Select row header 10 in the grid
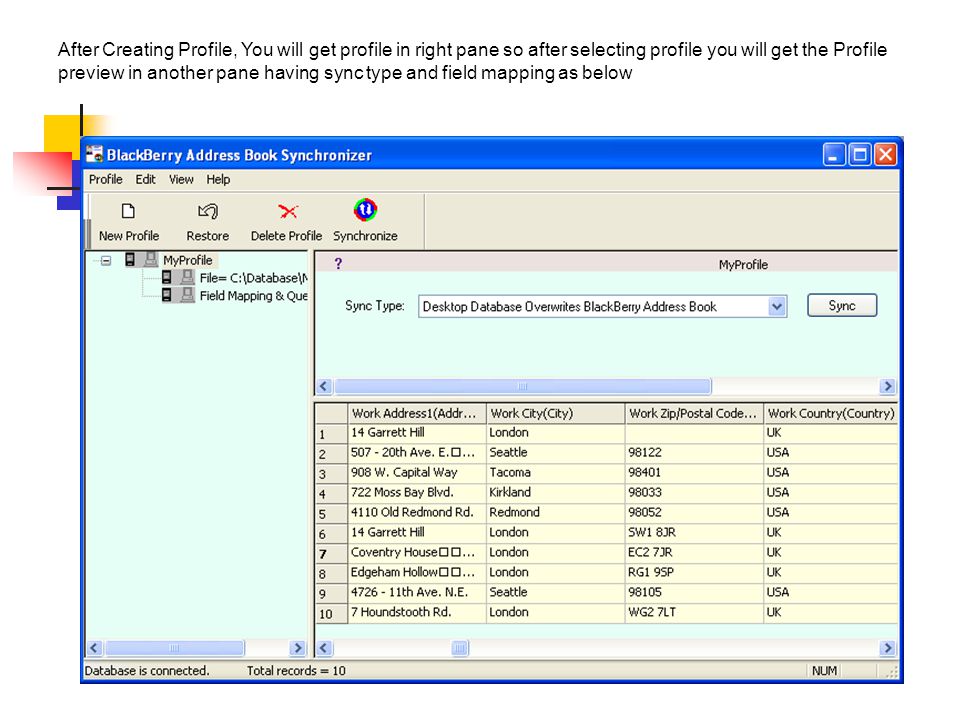This screenshot has height=720, width=960. [331, 613]
